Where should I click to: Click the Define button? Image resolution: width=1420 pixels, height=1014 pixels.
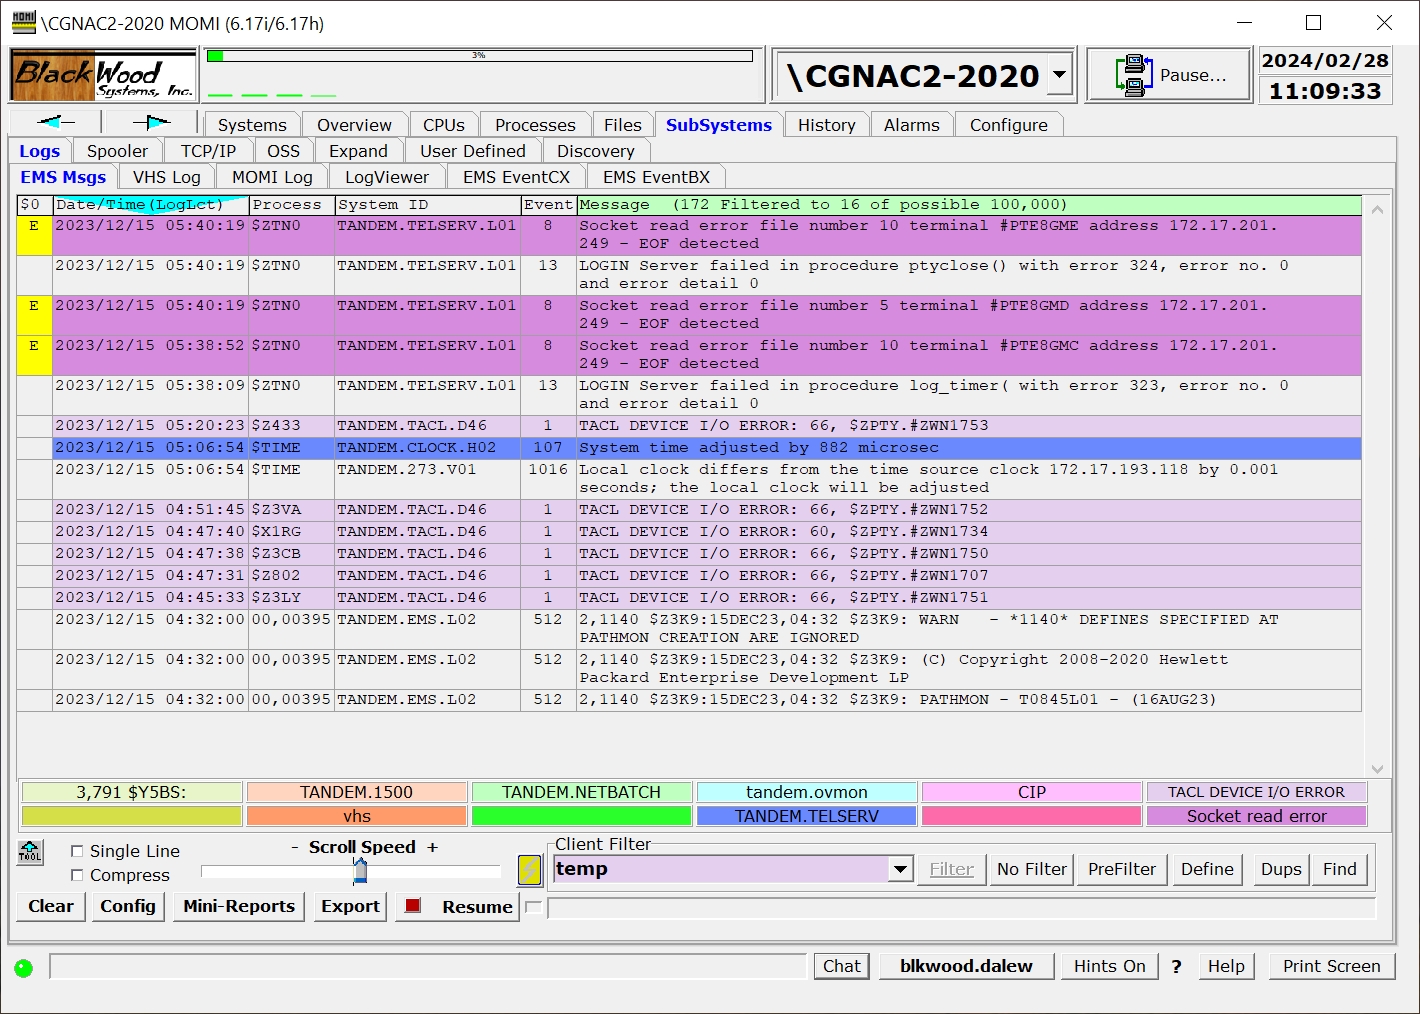(1207, 869)
